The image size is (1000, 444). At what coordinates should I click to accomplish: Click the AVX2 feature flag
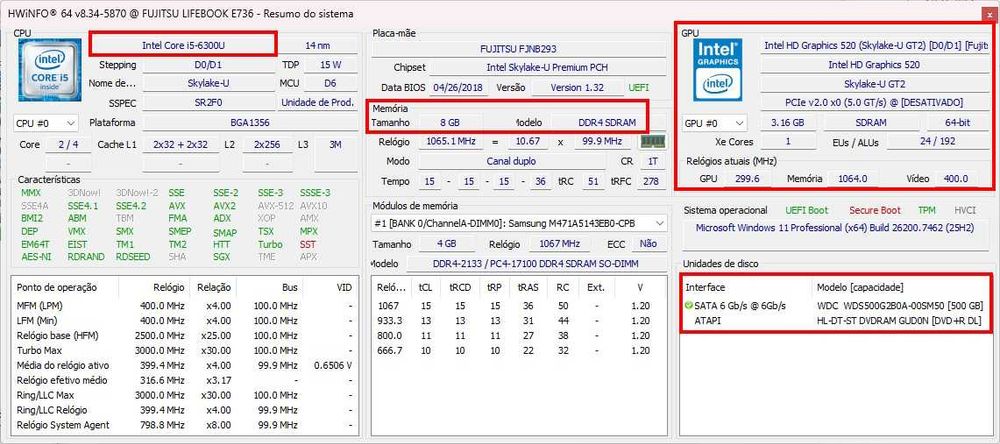[224, 206]
